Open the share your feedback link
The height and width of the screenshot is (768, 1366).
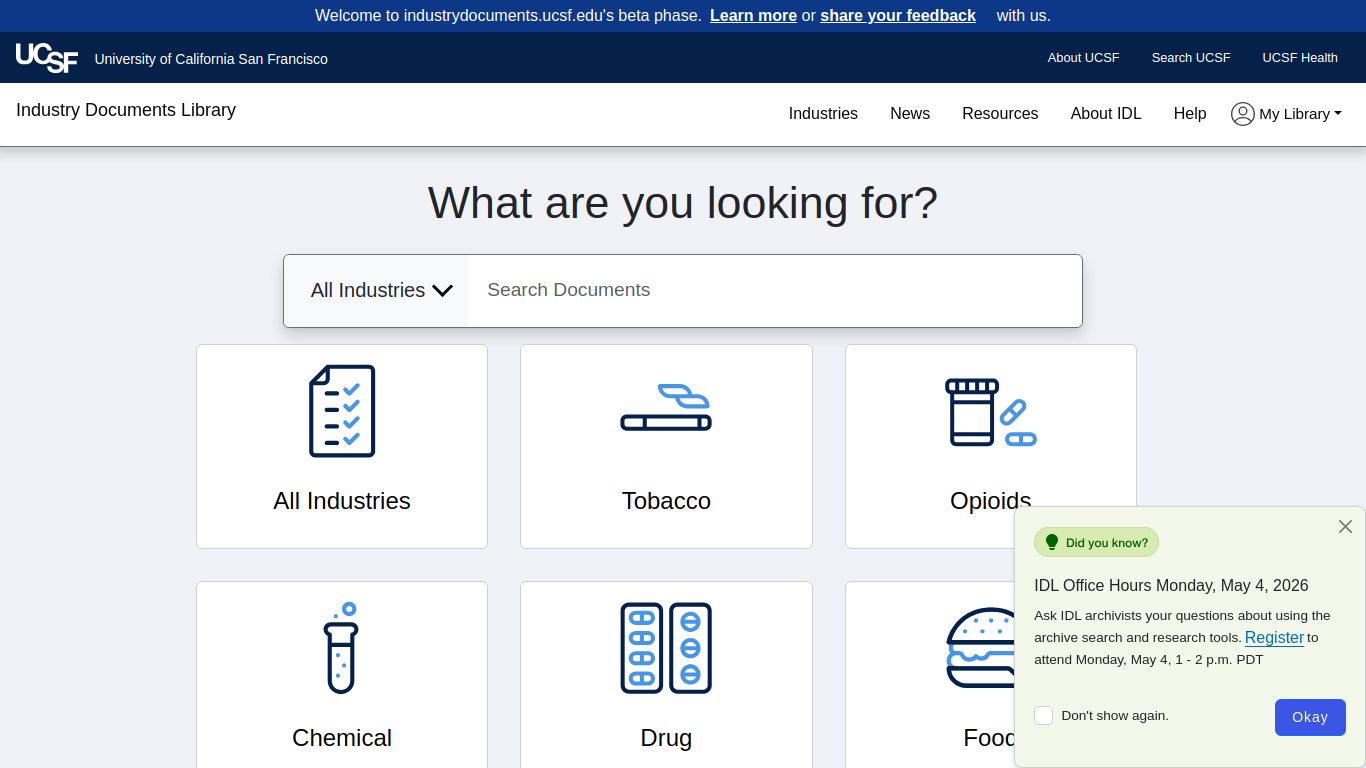[x=898, y=15]
